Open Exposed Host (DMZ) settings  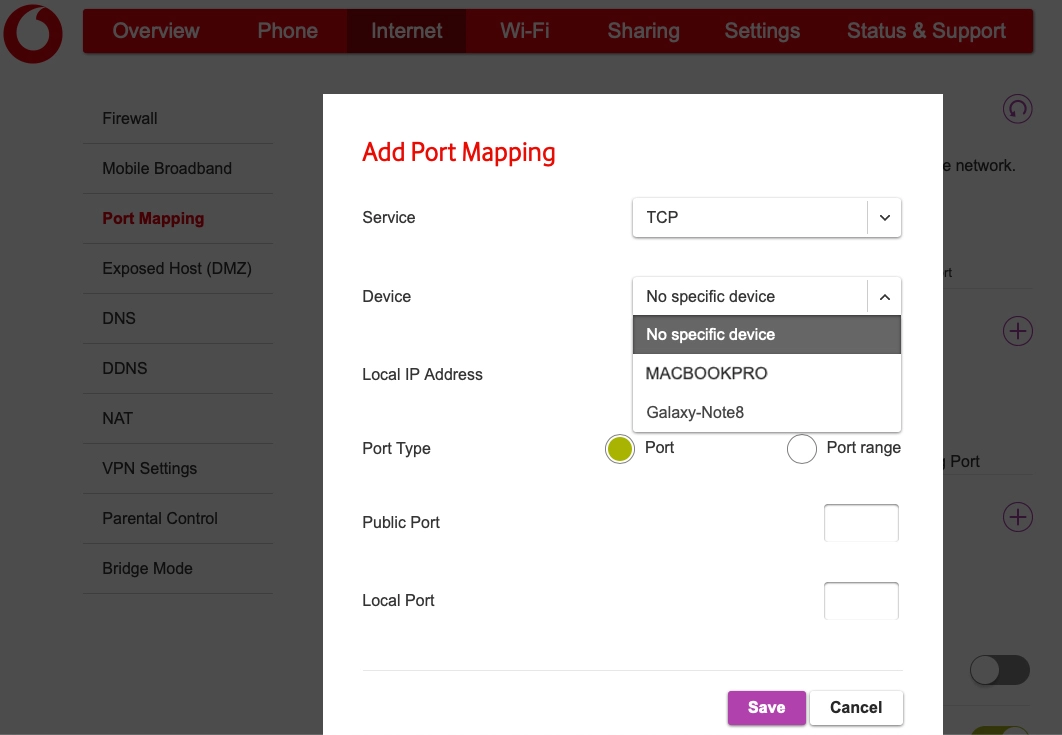click(x=177, y=268)
